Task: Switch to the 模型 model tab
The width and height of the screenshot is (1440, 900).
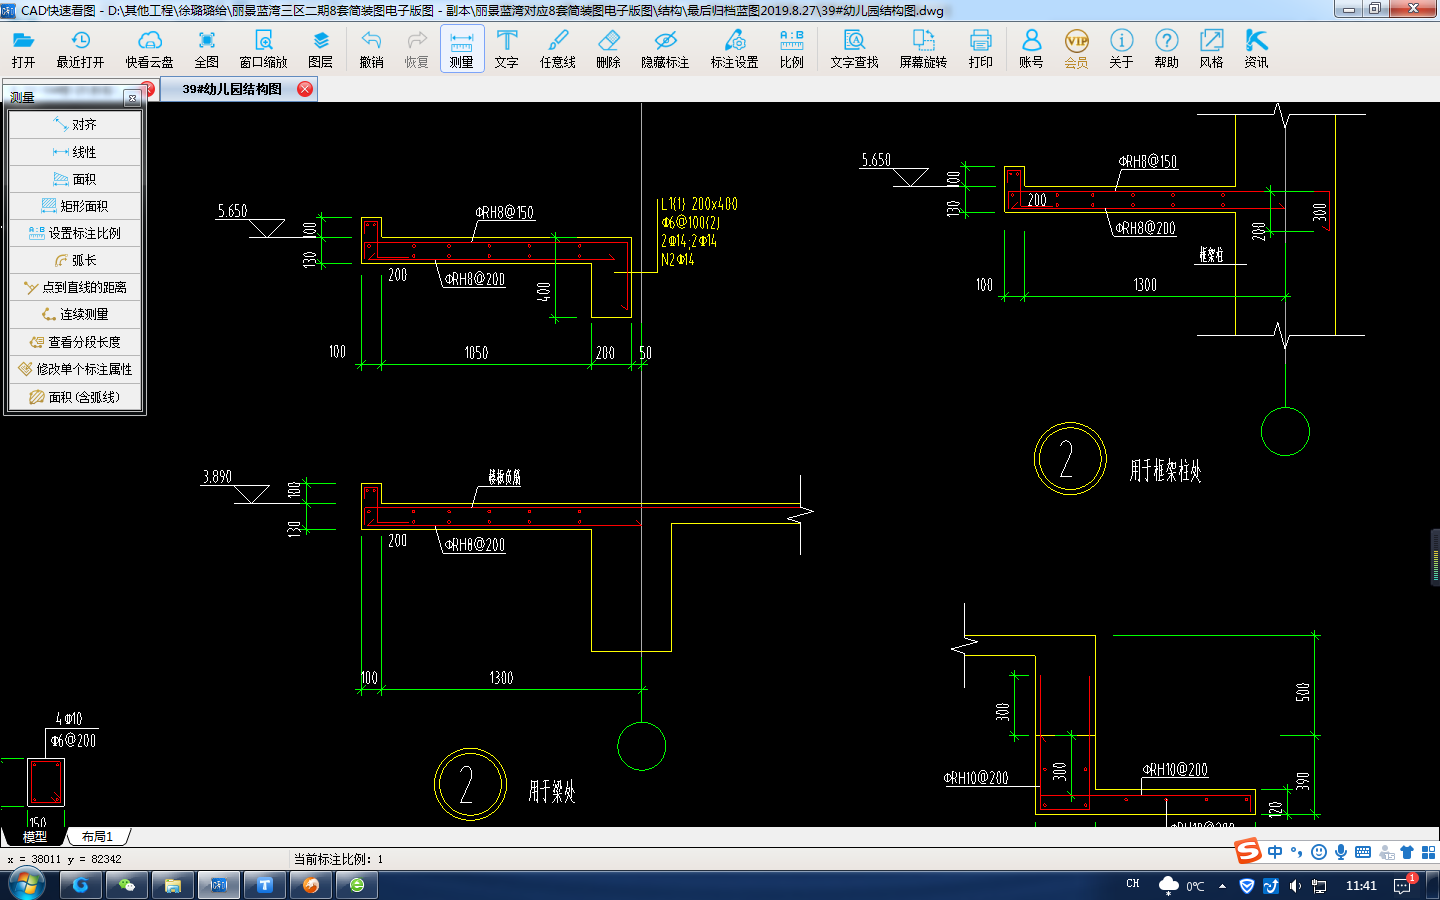Action: (35, 837)
